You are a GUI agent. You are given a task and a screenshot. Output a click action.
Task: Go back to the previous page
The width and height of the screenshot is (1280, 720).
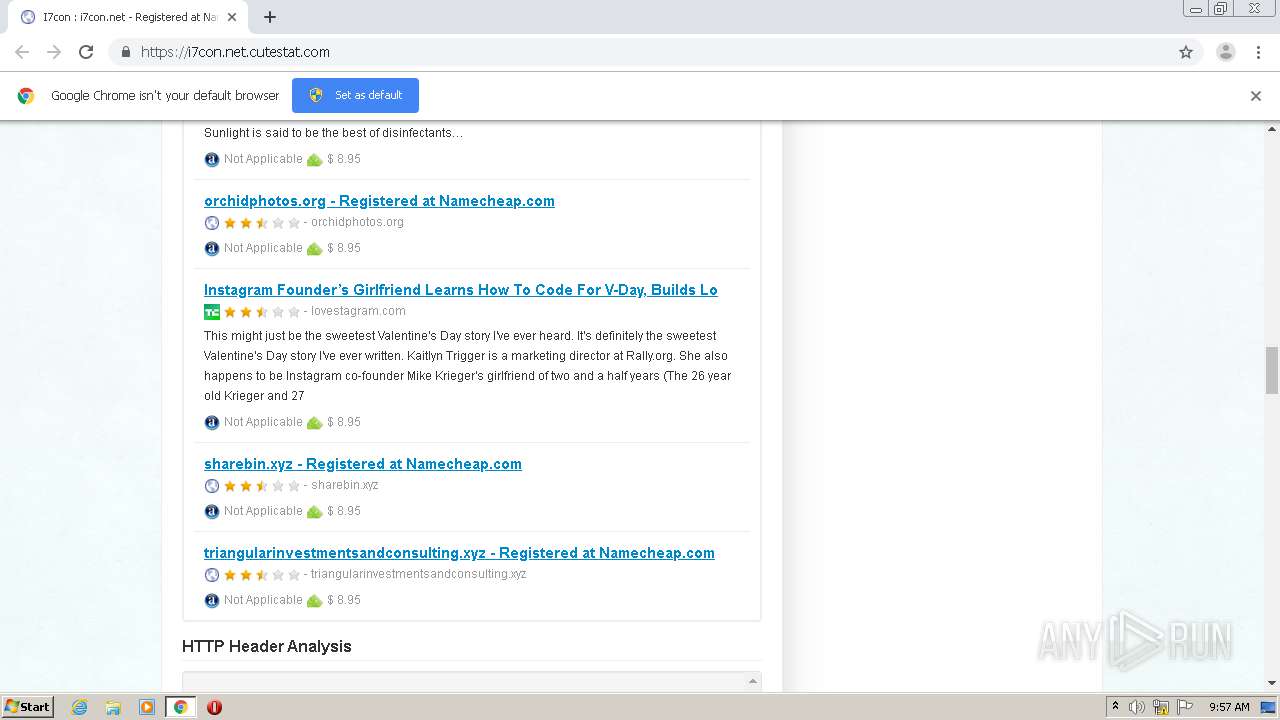pyautogui.click(x=22, y=52)
